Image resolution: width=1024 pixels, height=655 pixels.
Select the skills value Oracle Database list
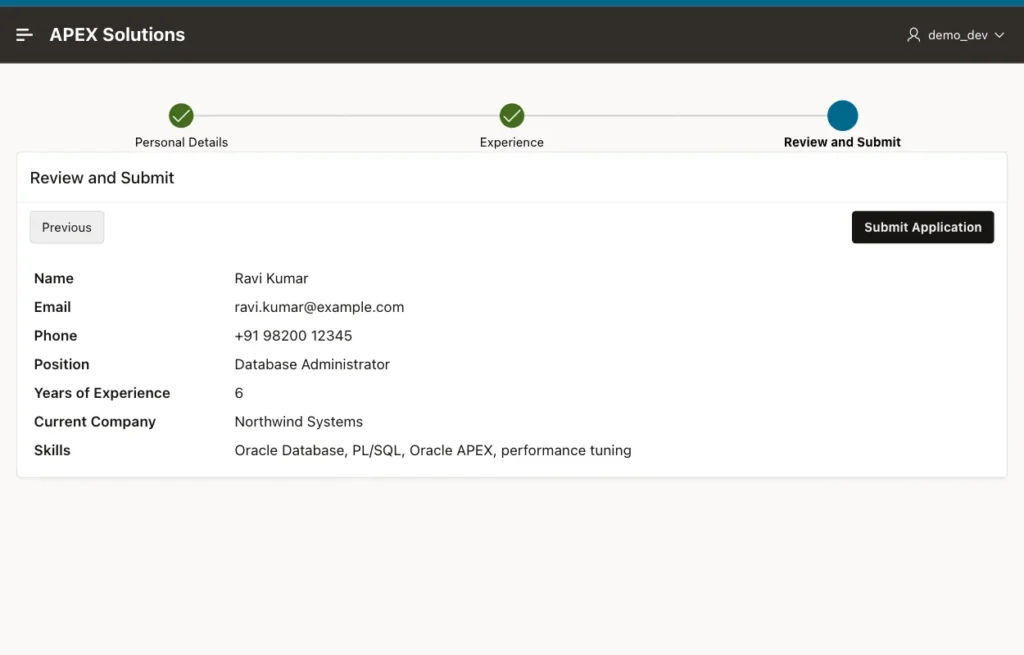433,451
